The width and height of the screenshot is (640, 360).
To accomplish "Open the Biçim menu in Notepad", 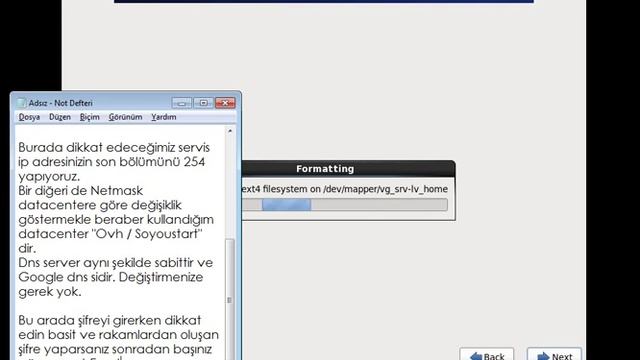I will click(x=89, y=117).
